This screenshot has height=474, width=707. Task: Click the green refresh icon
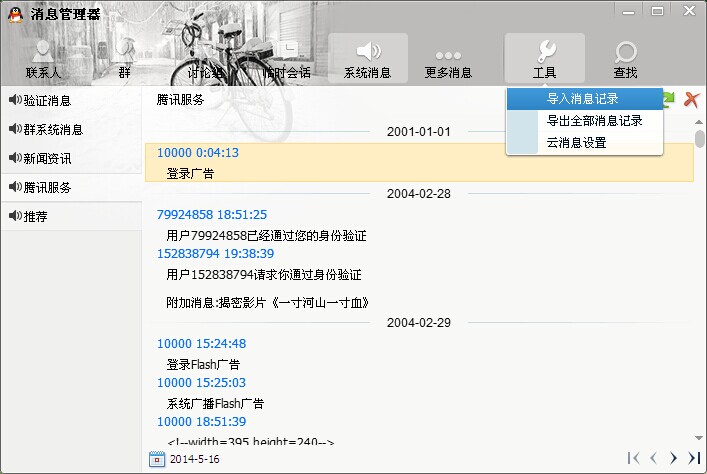pyautogui.click(x=669, y=99)
